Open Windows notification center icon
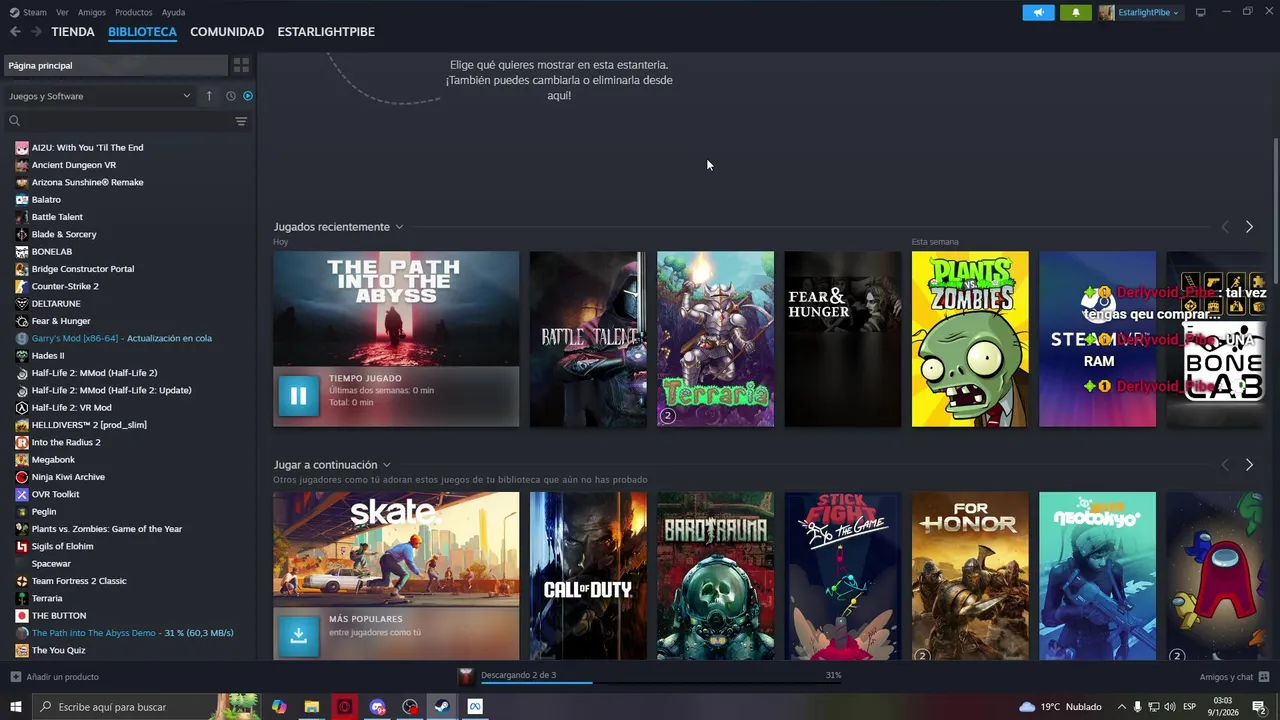Image resolution: width=1280 pixels, height=720 pixels. click(1259, 707)
